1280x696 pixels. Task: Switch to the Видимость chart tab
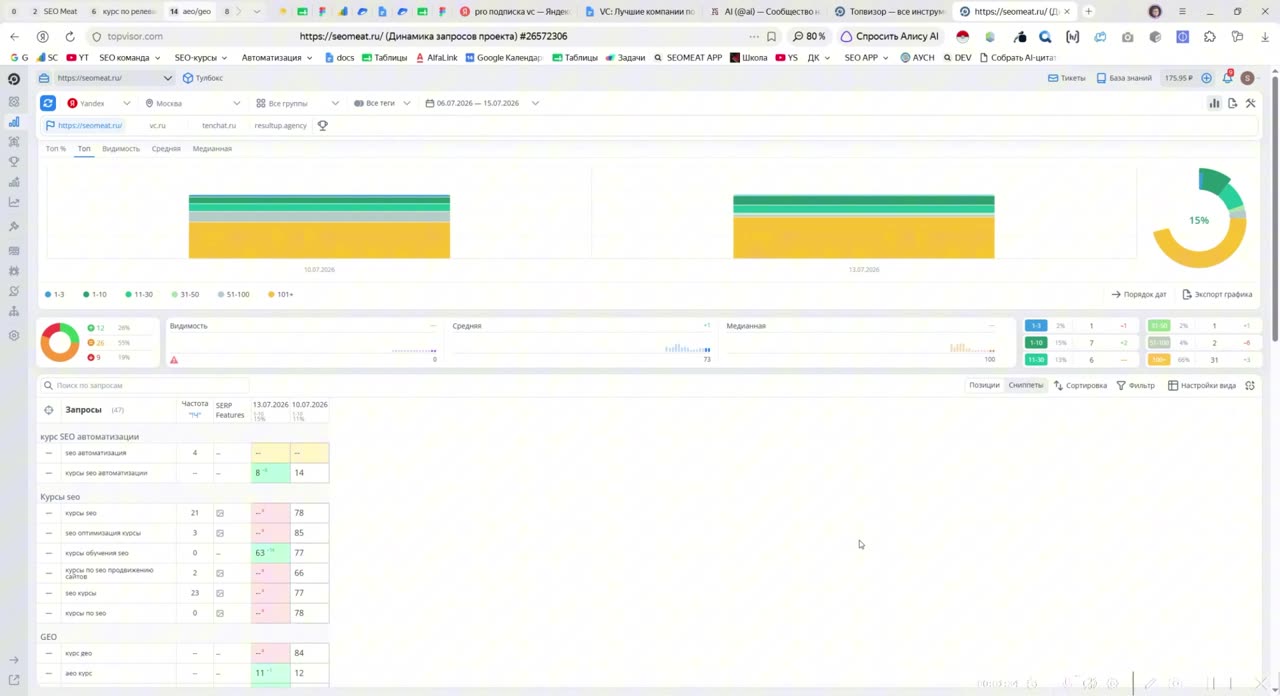tap(121, 149)
